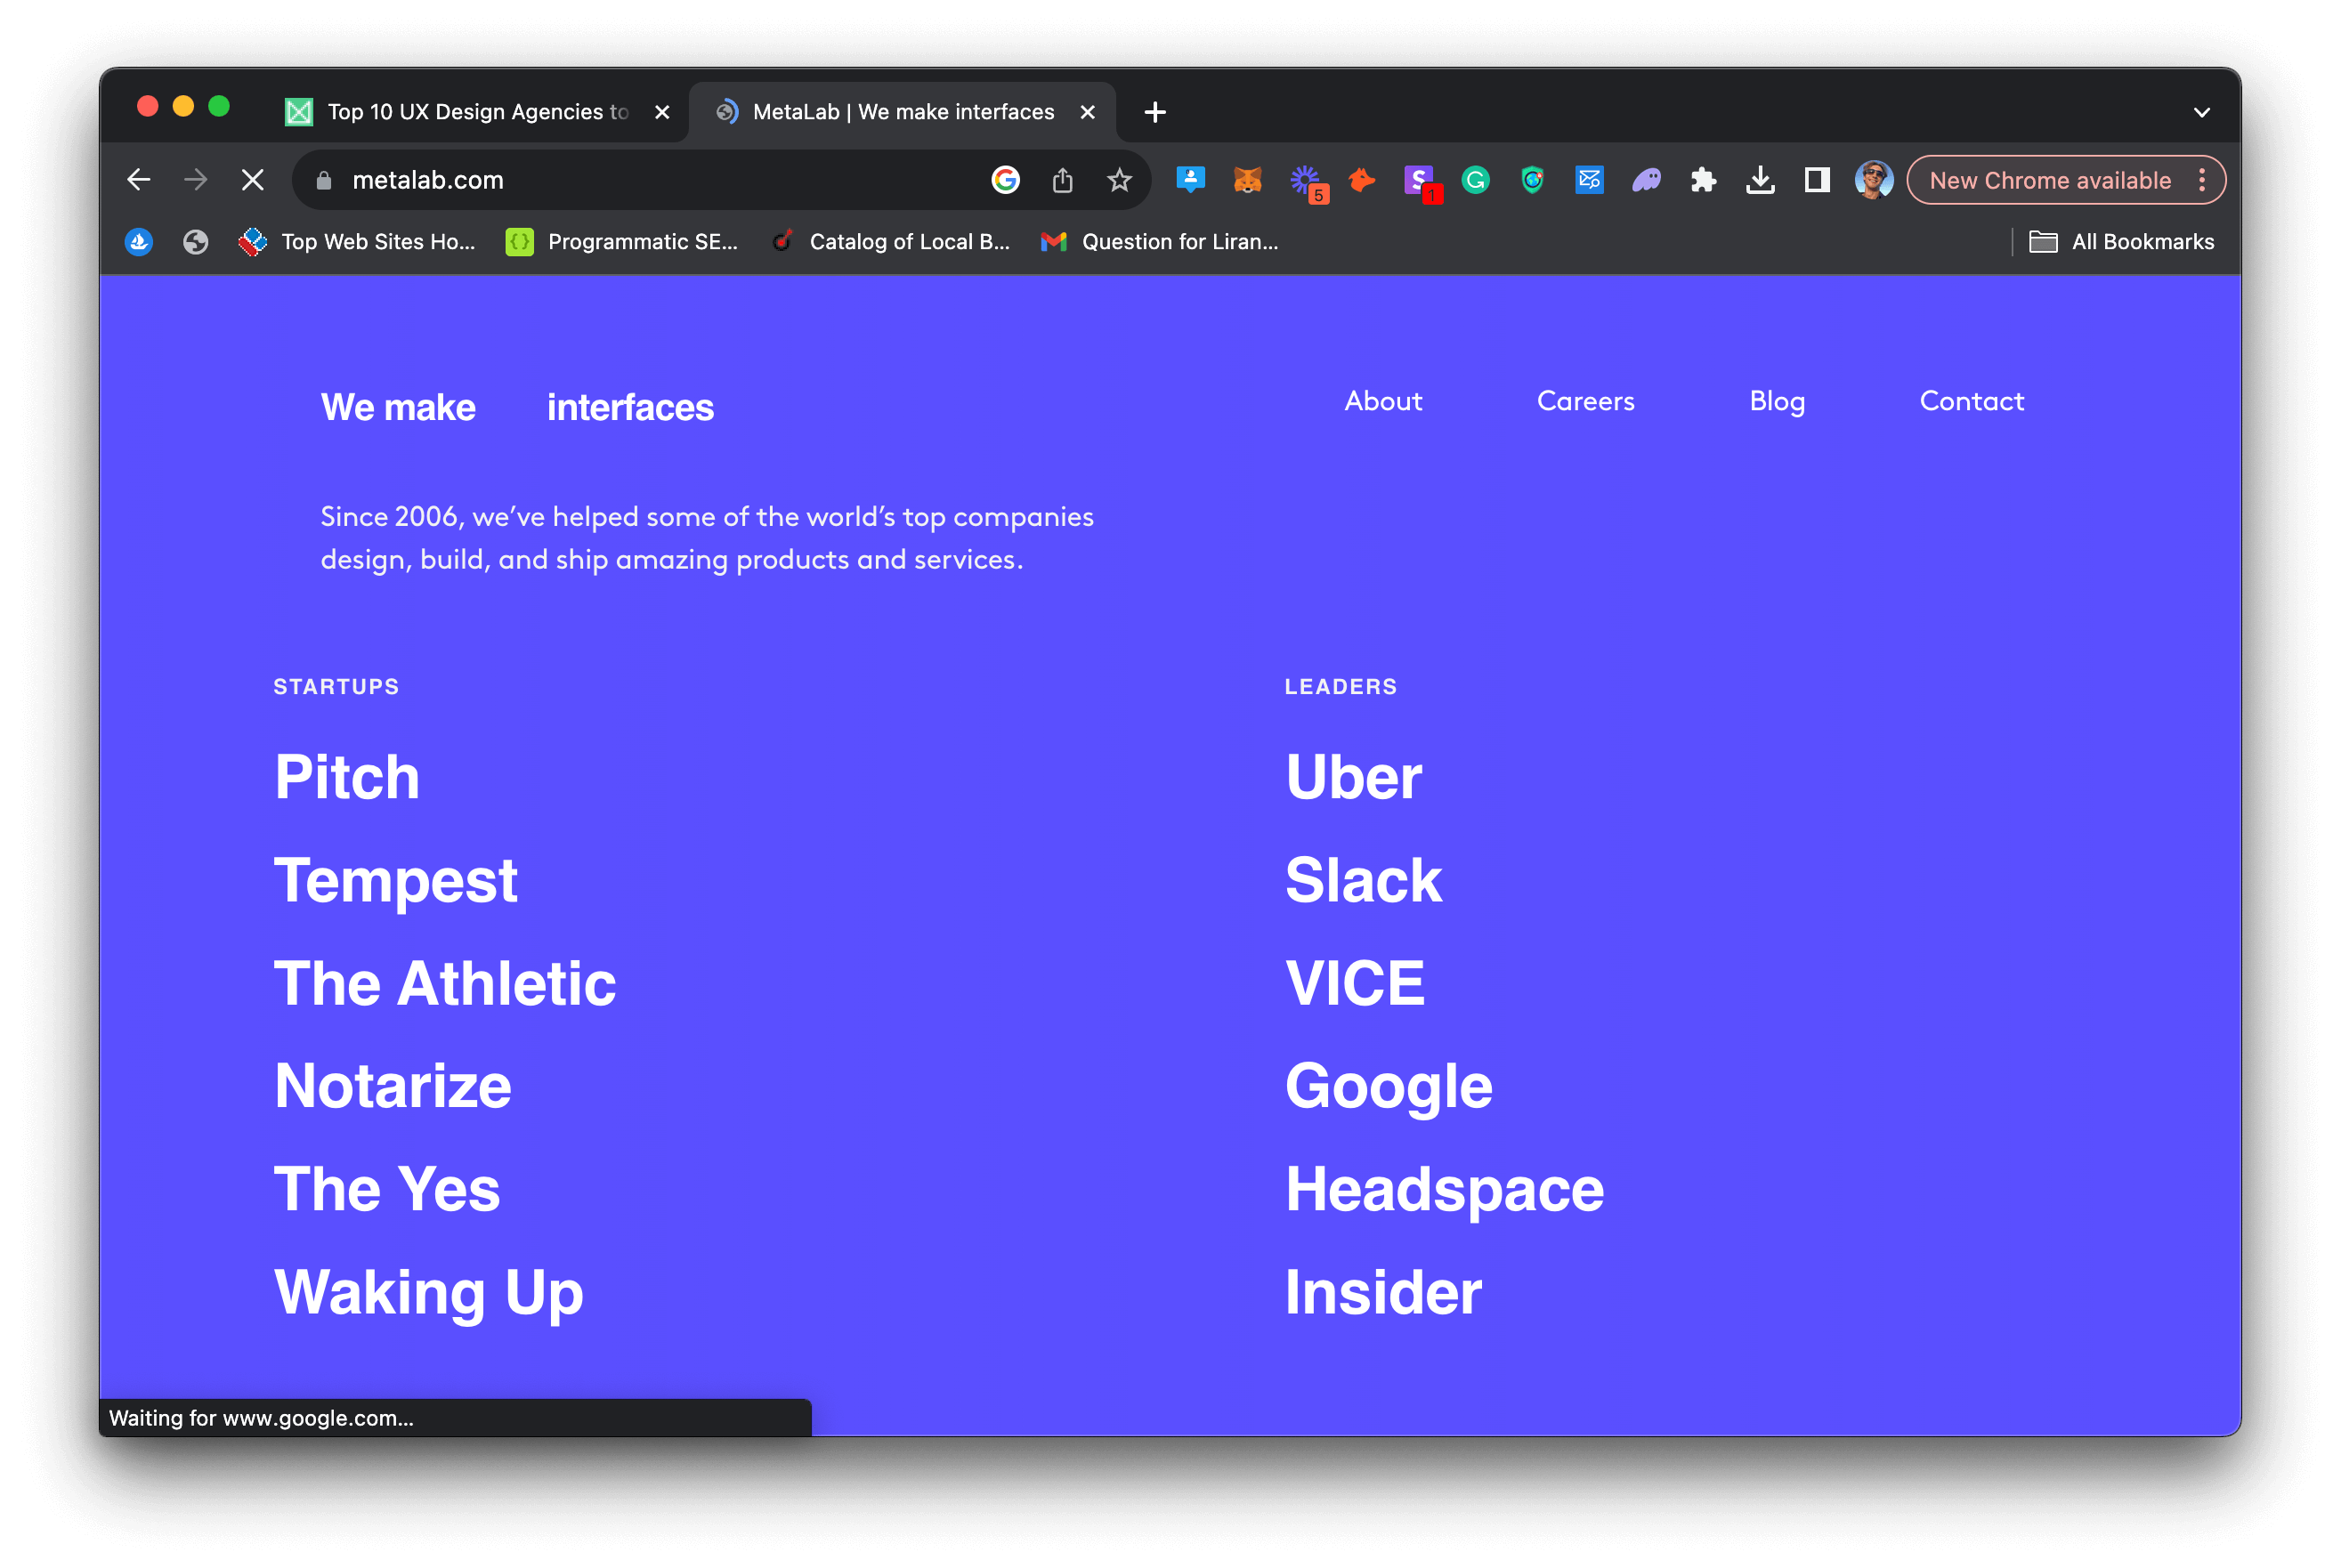Click the STARTUPS column label
Image resolution: width=2341 pixels, height=1568 pixels.
coord(336,687)
